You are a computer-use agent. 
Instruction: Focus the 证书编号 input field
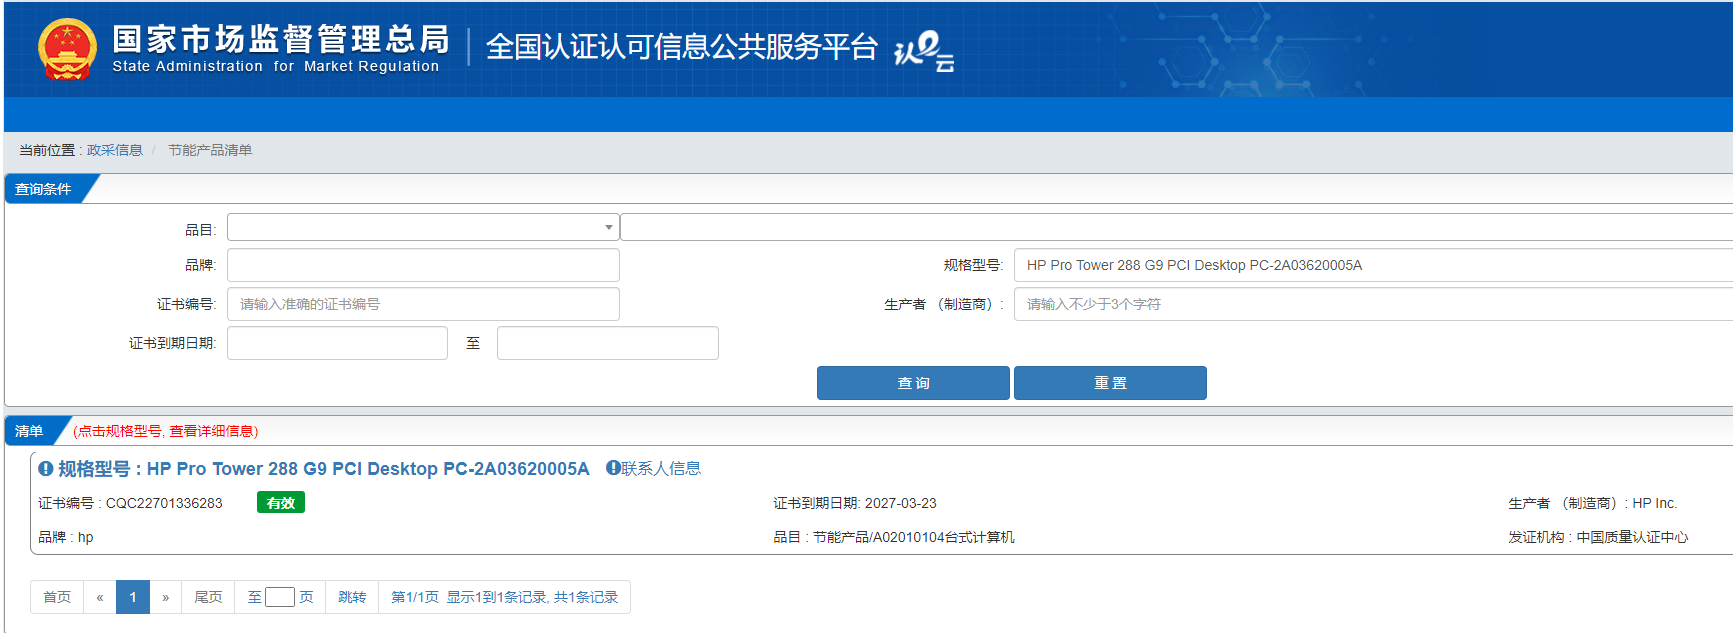pyautogui.click(x=423, y=304)
